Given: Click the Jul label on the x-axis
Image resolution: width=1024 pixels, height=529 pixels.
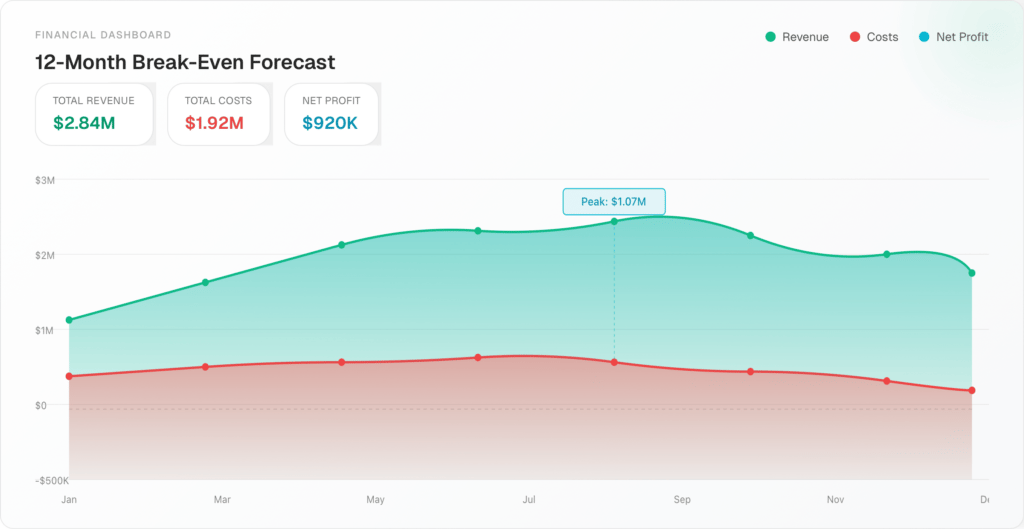Looking at the screenshot, I should 529,500.
